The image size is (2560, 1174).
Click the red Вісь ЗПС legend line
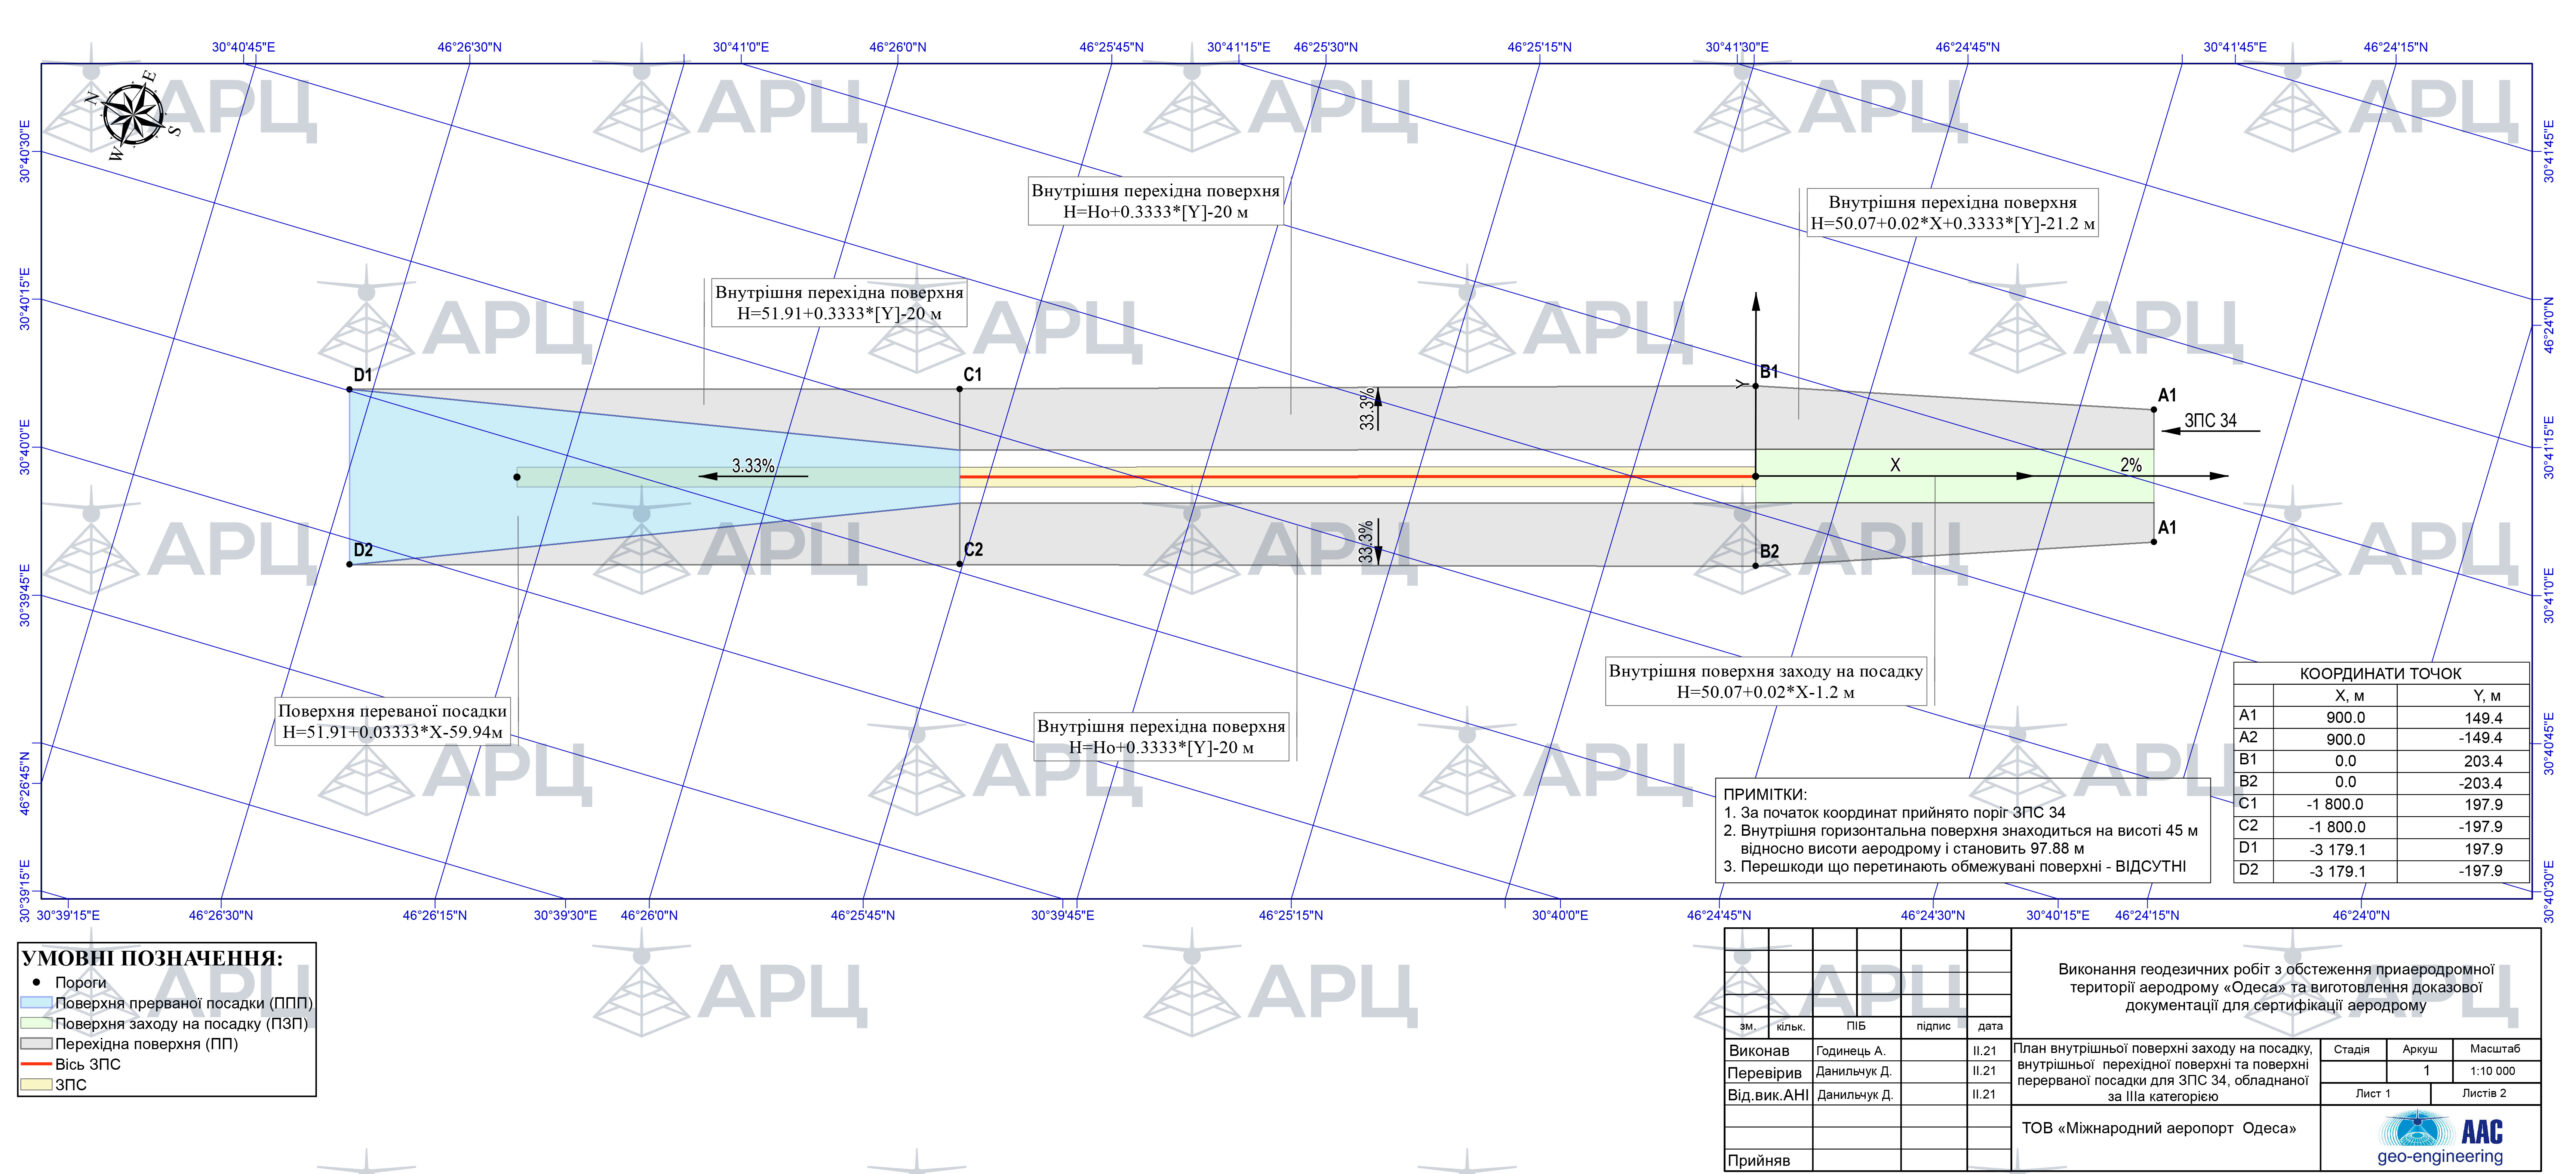(x=36, y=1064)
